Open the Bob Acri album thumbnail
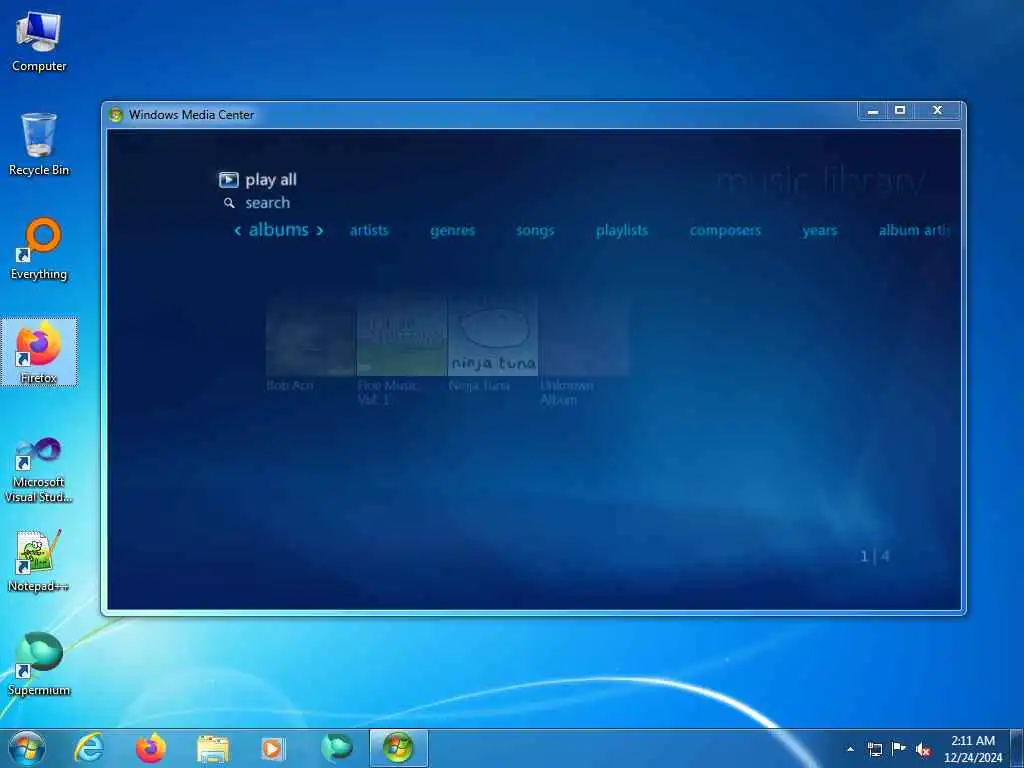 pos(311,335)
